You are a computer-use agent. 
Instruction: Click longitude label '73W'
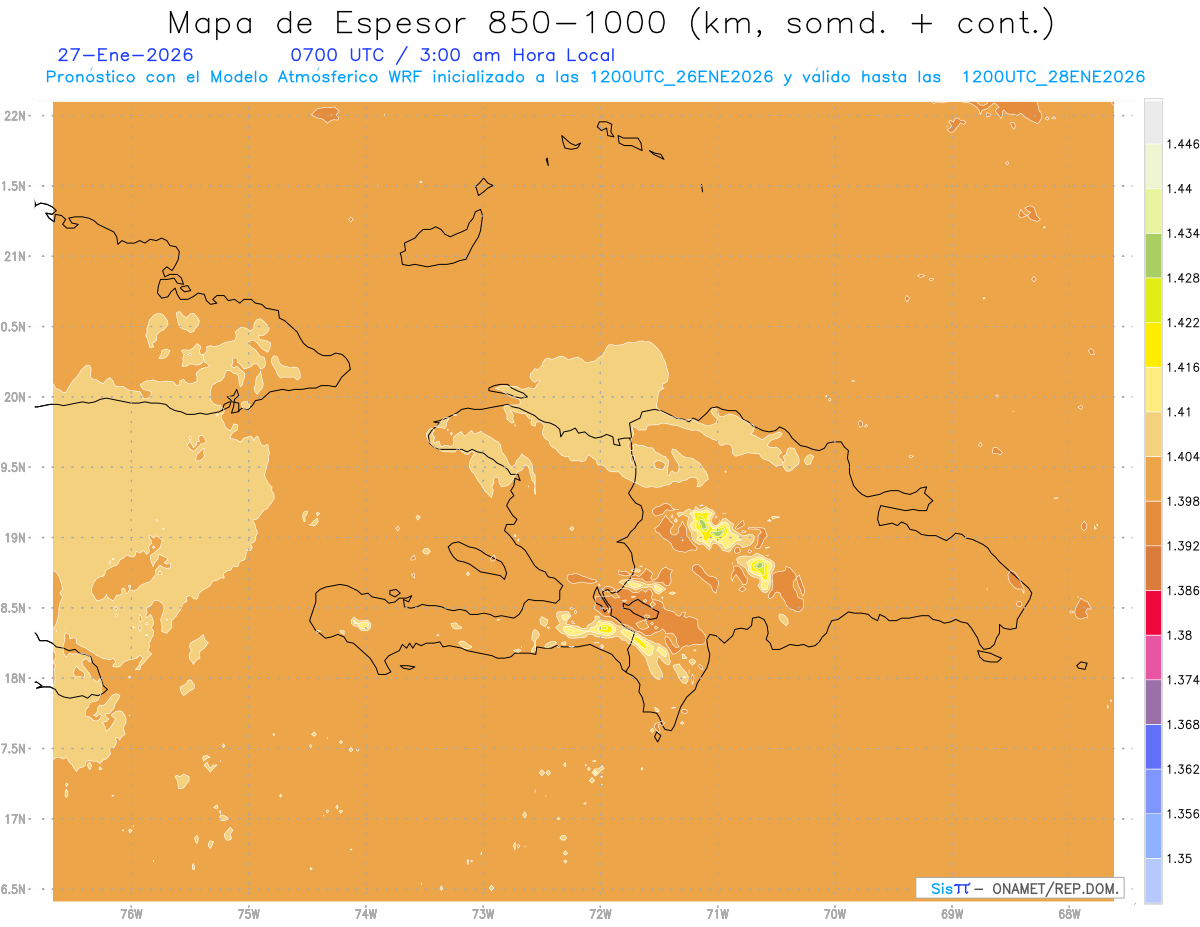tap(483, 913)
